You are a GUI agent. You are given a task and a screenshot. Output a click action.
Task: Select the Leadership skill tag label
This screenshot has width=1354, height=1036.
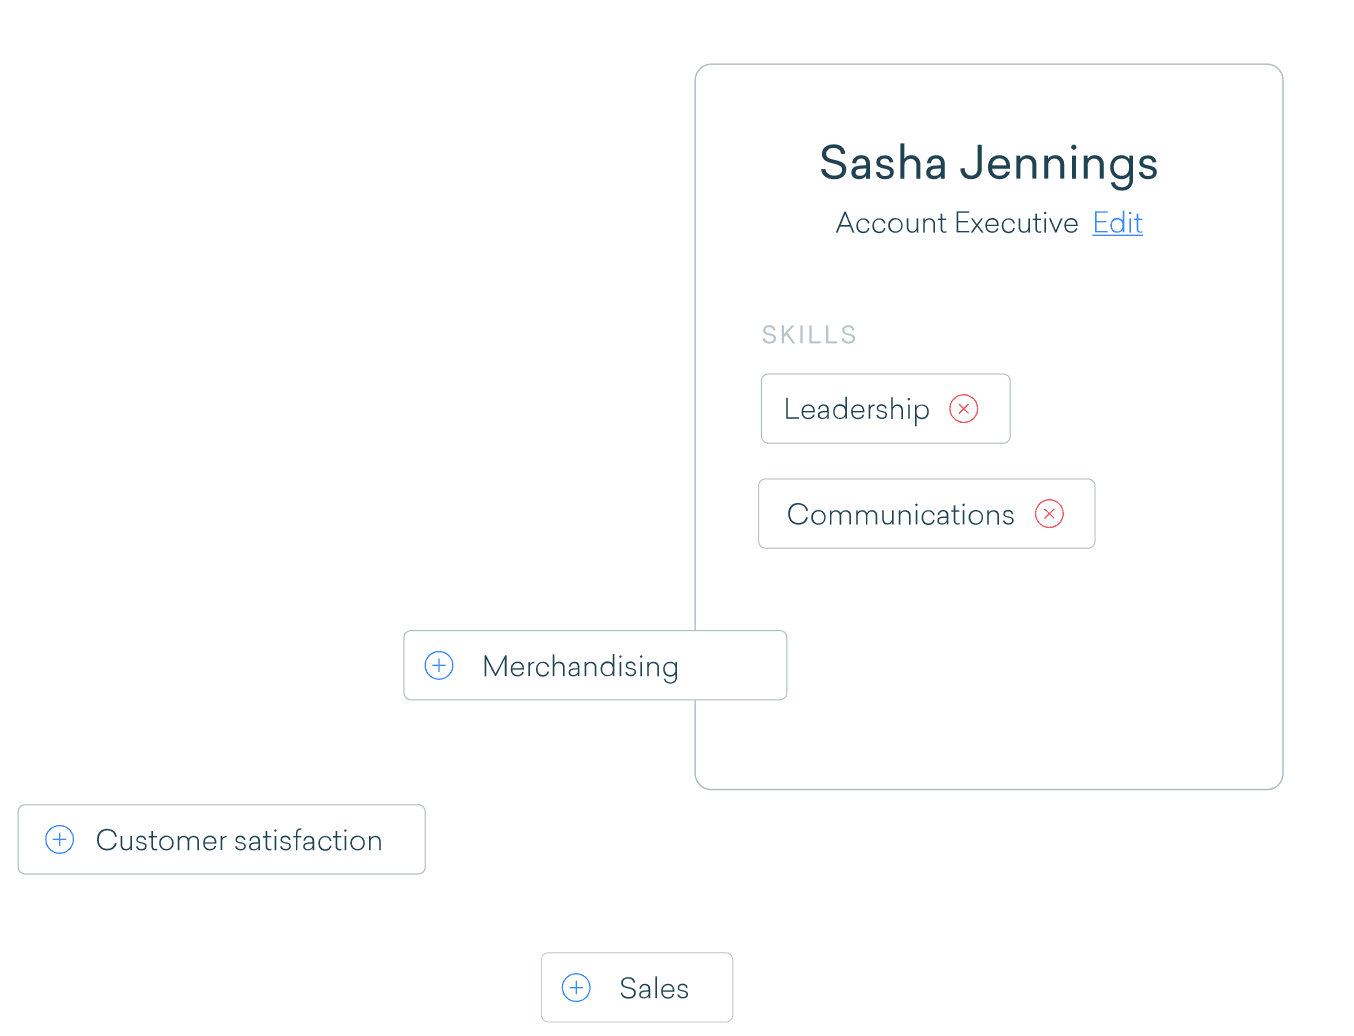pos(856,409)
